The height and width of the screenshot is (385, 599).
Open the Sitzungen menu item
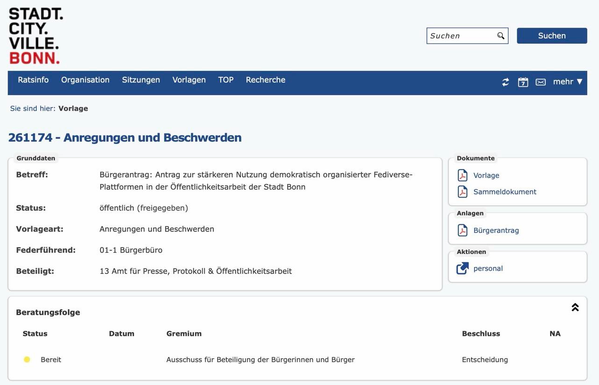coord(141,80)
